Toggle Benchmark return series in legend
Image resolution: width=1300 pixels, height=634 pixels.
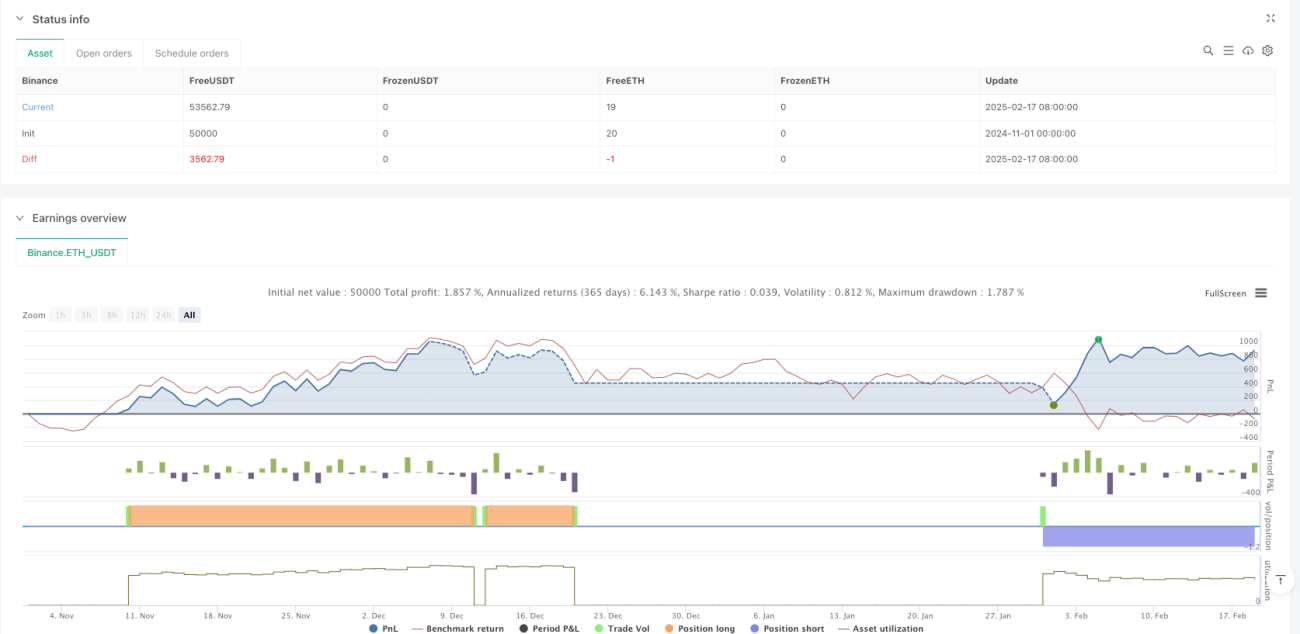click(x=458, y=628)
